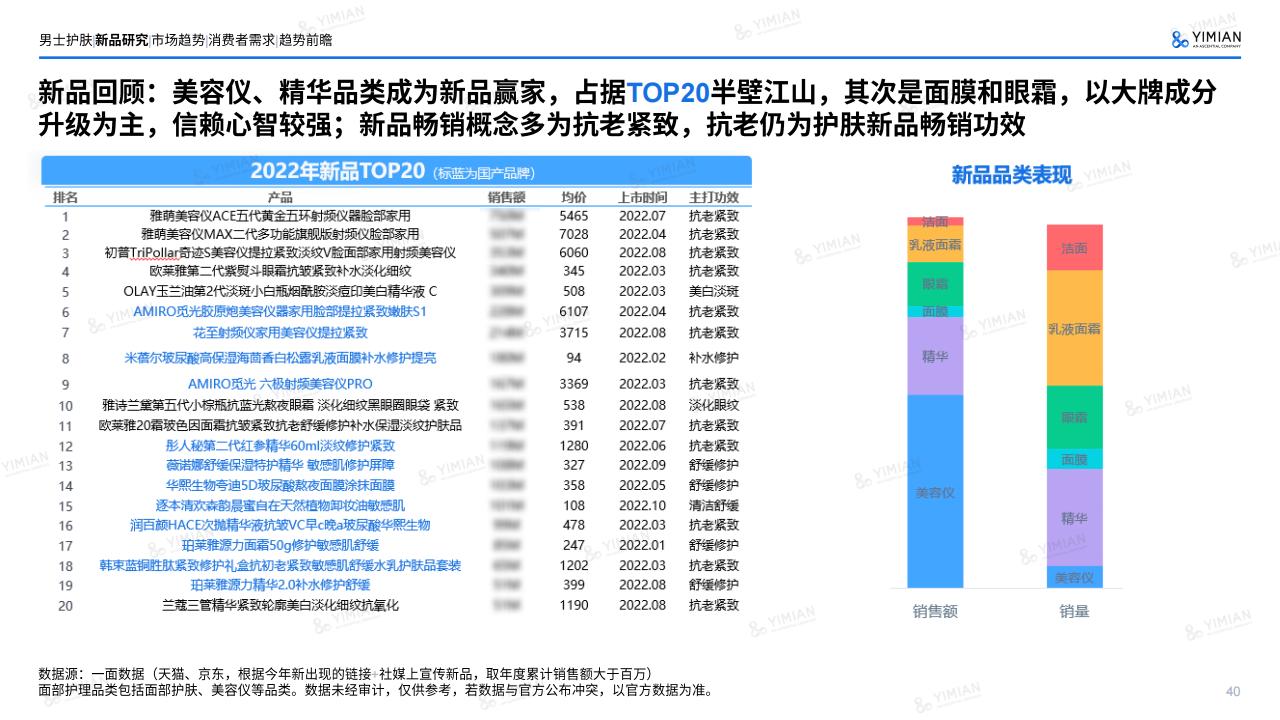Click the 淡化眼纹 efficacy cell
Screen dimensions: 1280x720
click(x=714, y=405)
